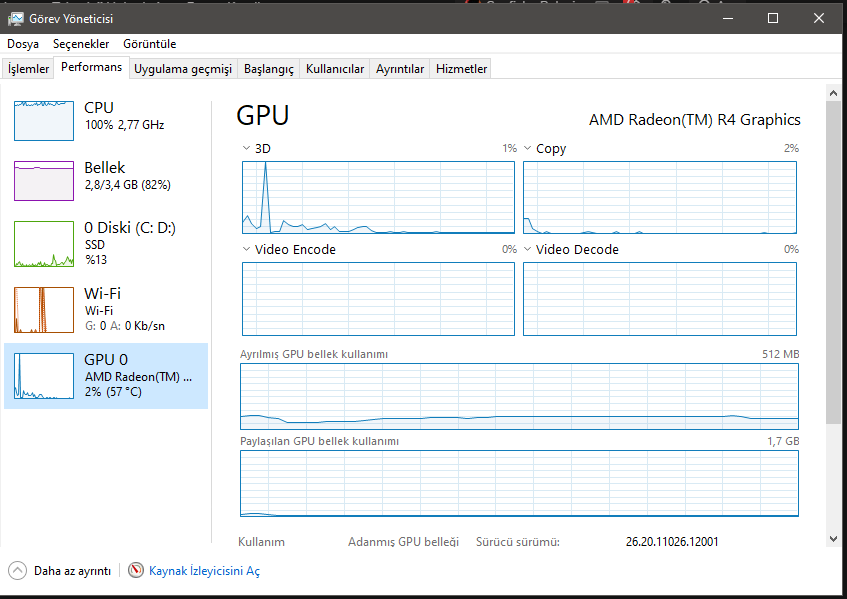Open the Video Encode graph dropdown
This screenshot has height=599, width=847.
point(247,249)
